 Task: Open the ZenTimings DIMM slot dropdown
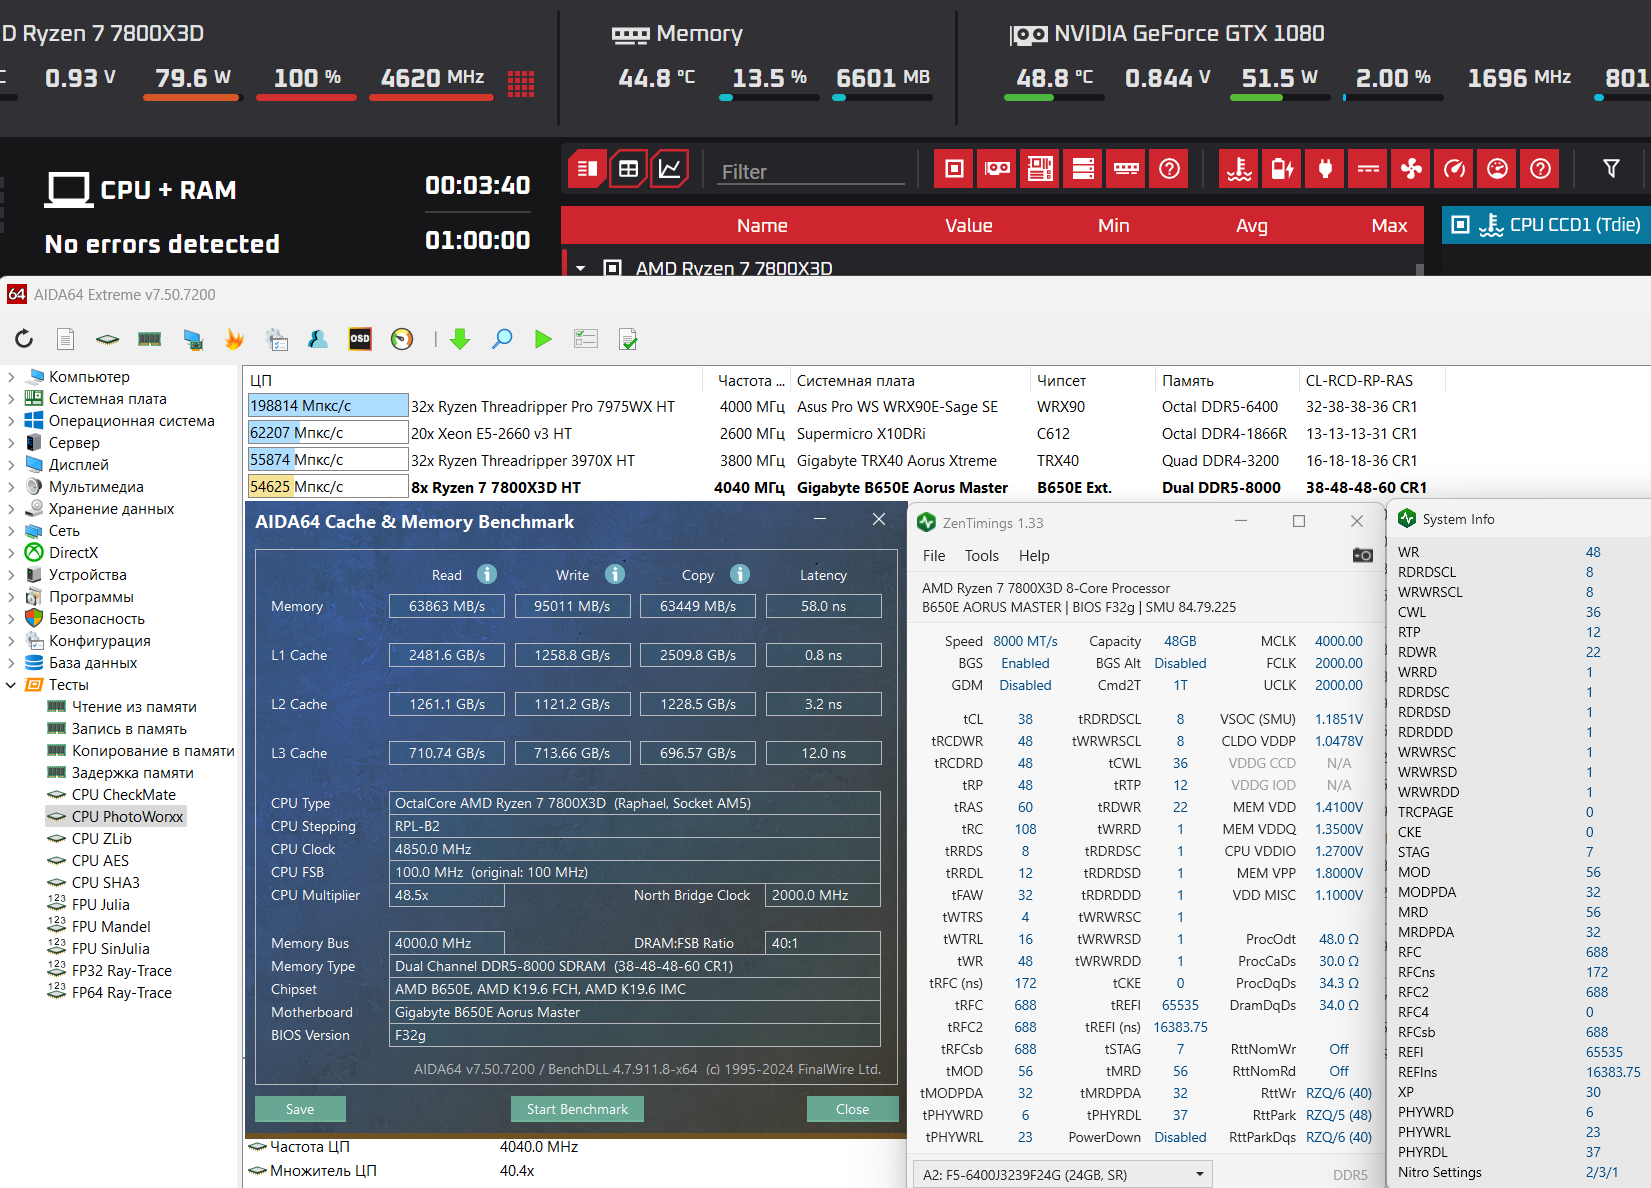tap(1063, 1174)
